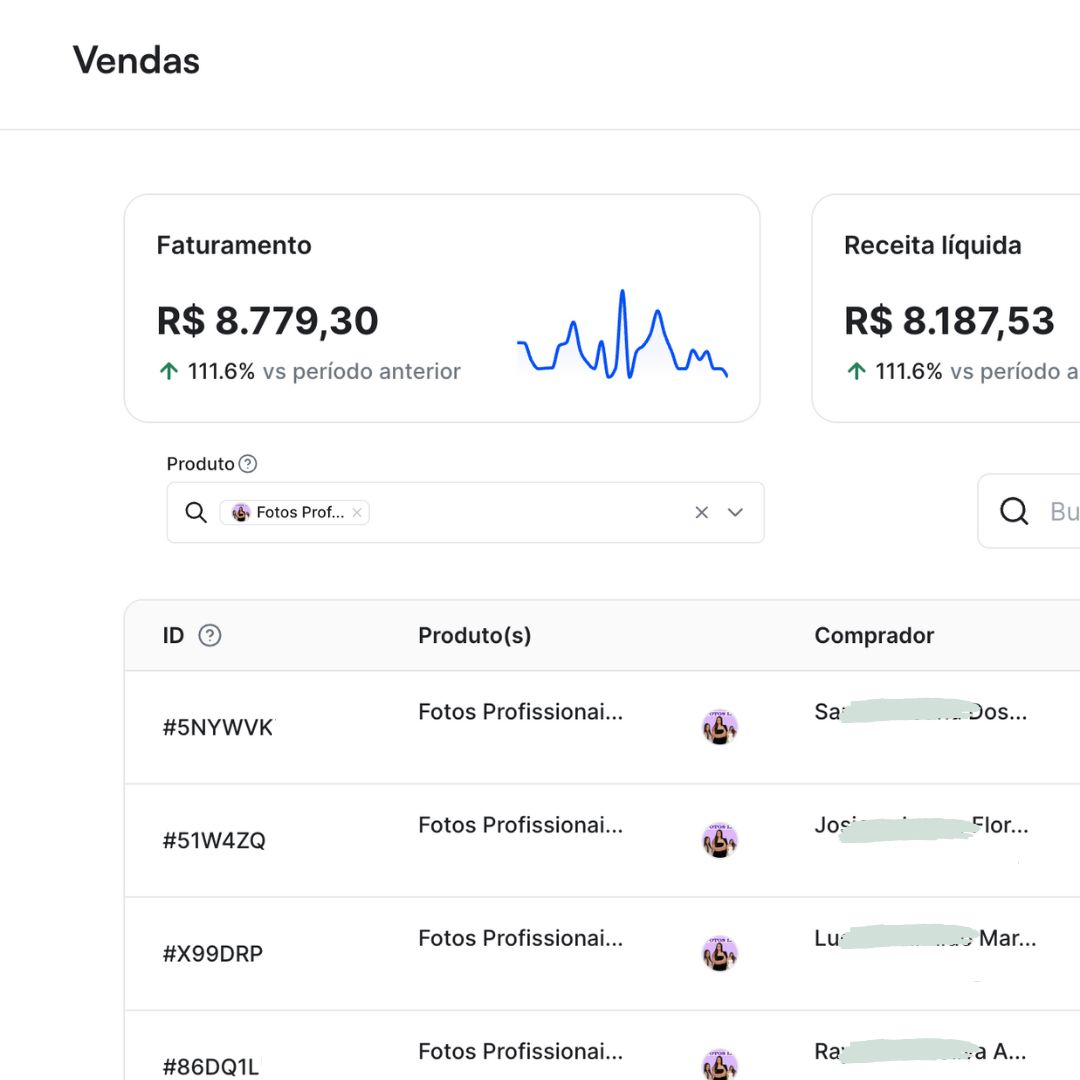The image size is (1080, 1080).
Task: Expand the Produto filter dropdown chevron
Action: (x=735, y=512)
